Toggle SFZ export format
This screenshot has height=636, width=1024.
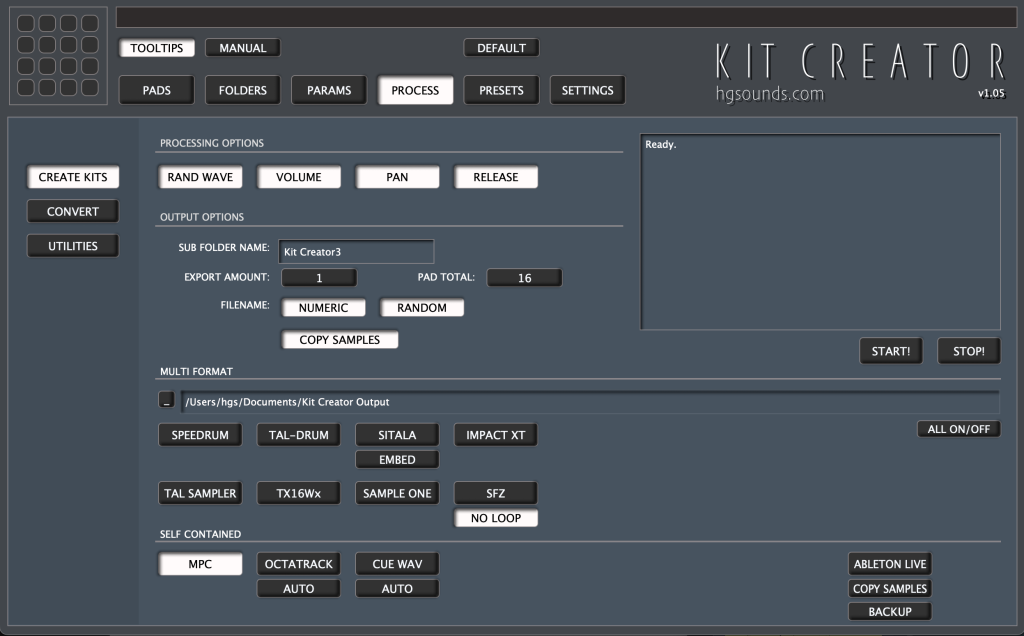click(496, 493)
